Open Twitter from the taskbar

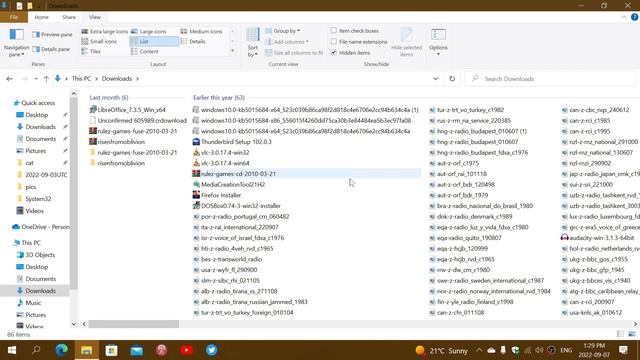(x=211, y=350)
